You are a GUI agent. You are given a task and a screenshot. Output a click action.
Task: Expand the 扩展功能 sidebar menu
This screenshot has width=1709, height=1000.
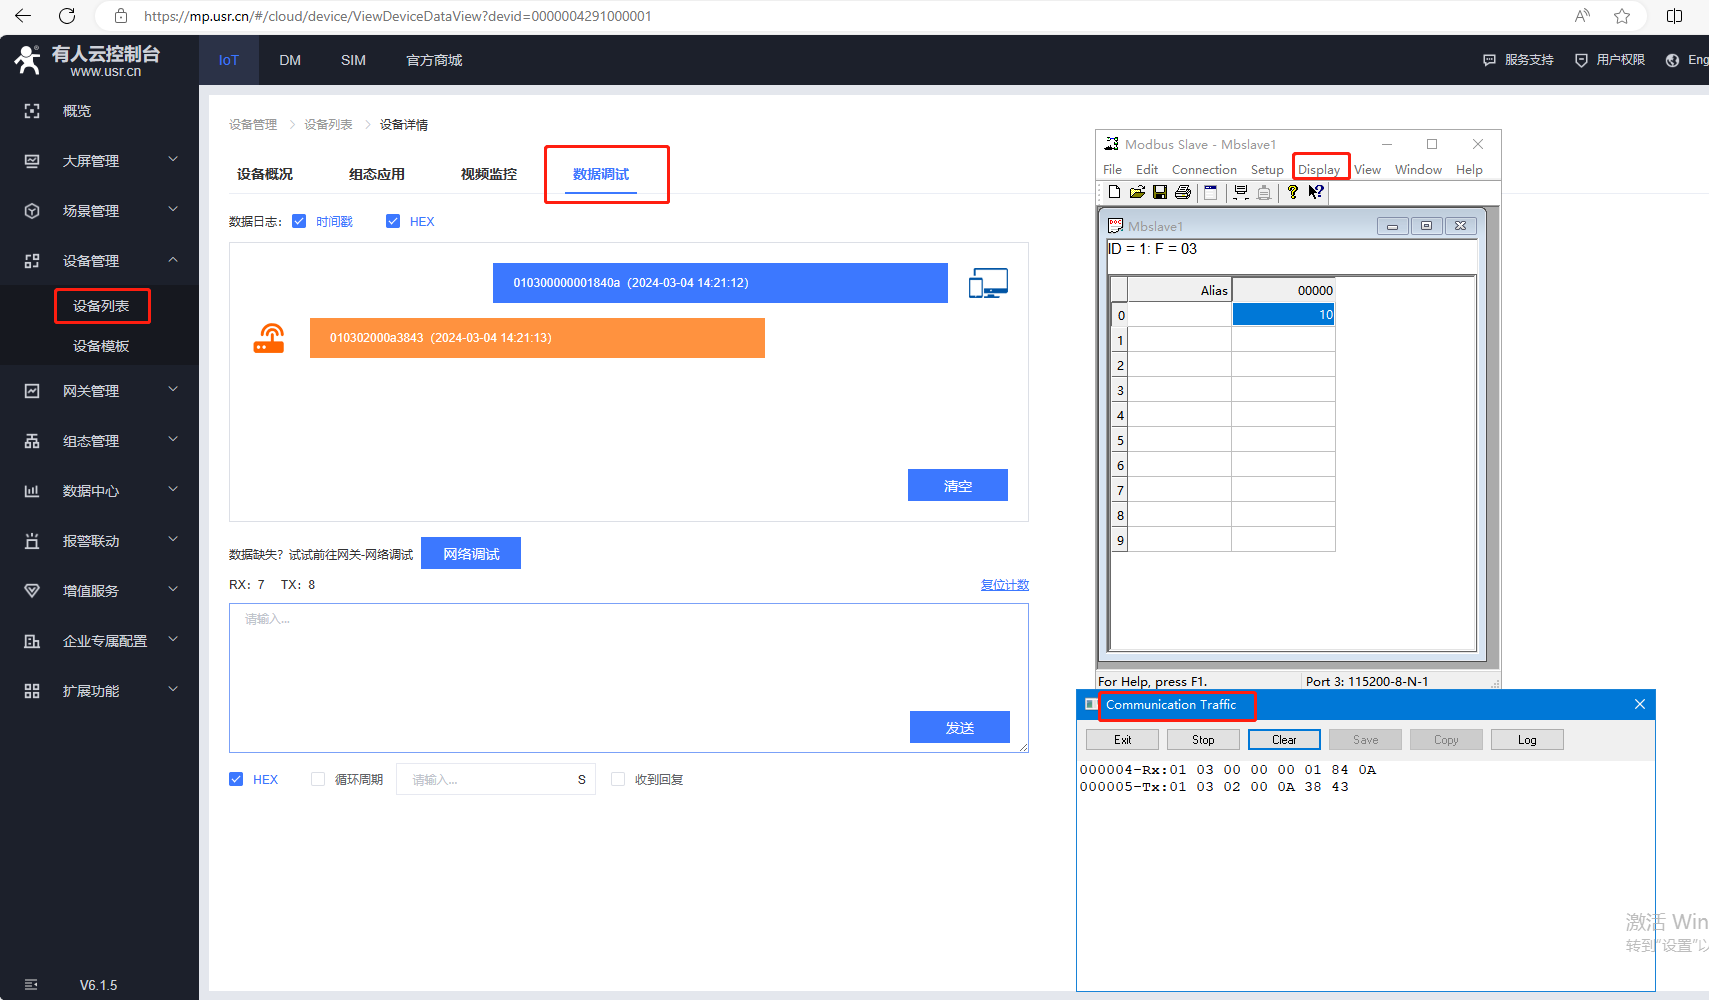[173, 690]
